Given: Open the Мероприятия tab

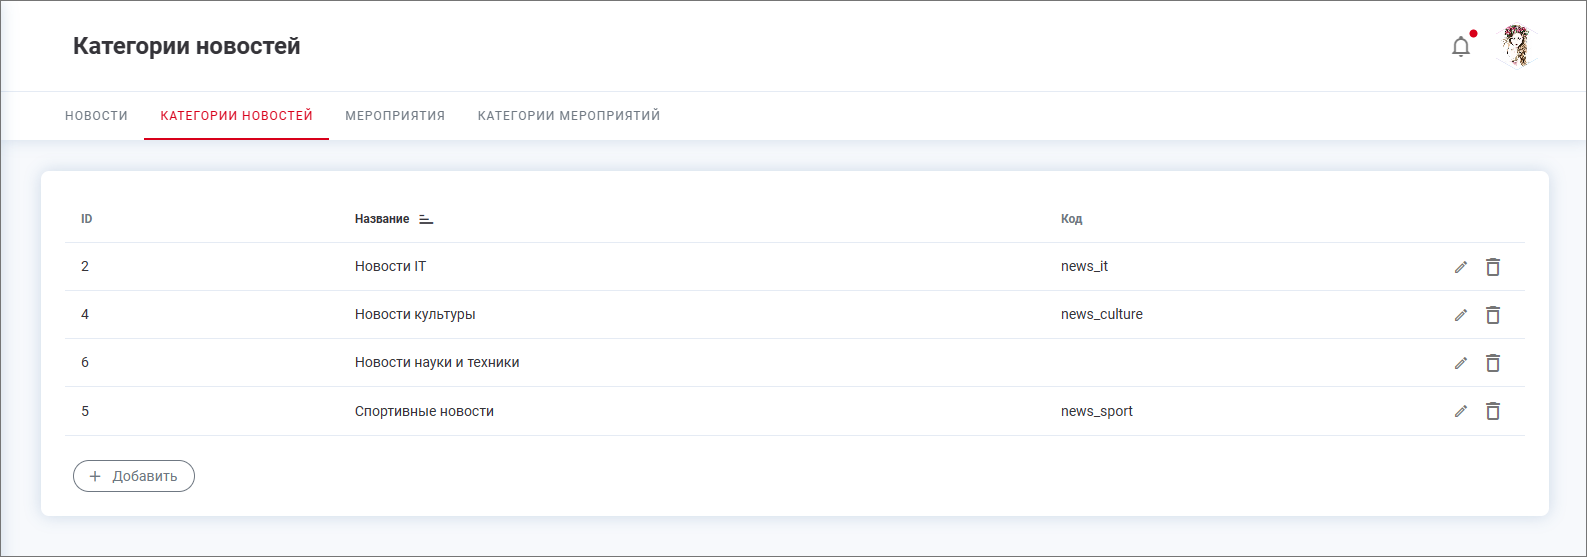Looking at the screenshot, I should click(x=395, y=116).
